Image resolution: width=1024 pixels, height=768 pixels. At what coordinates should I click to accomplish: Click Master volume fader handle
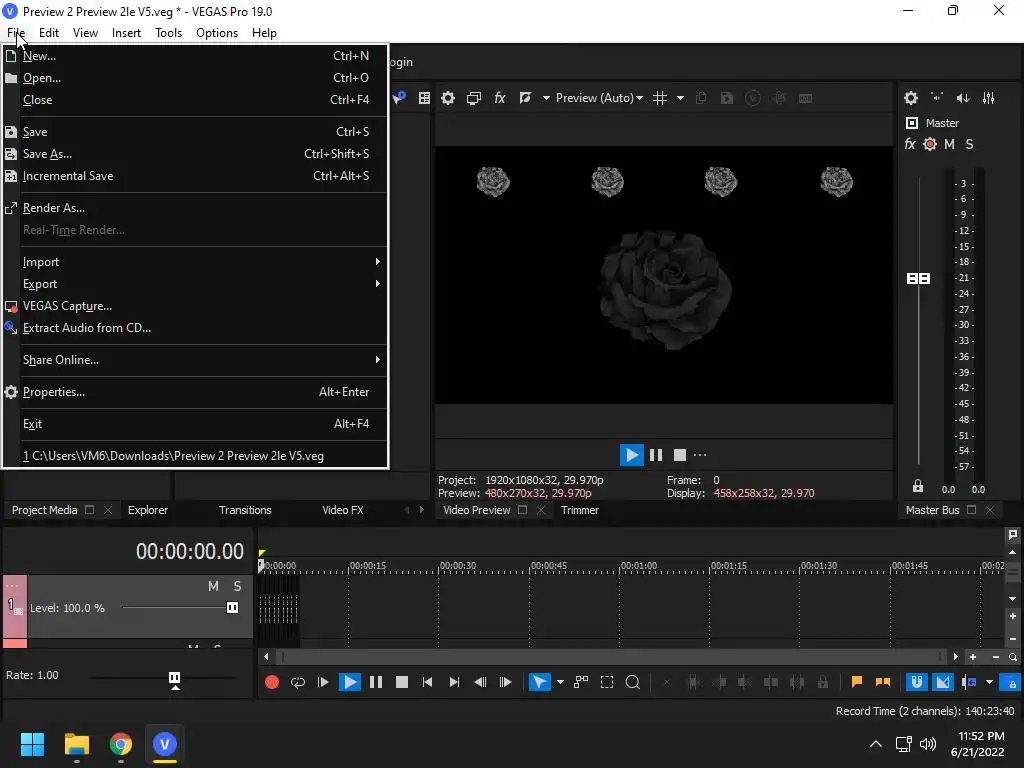click(x=918, y=279)
